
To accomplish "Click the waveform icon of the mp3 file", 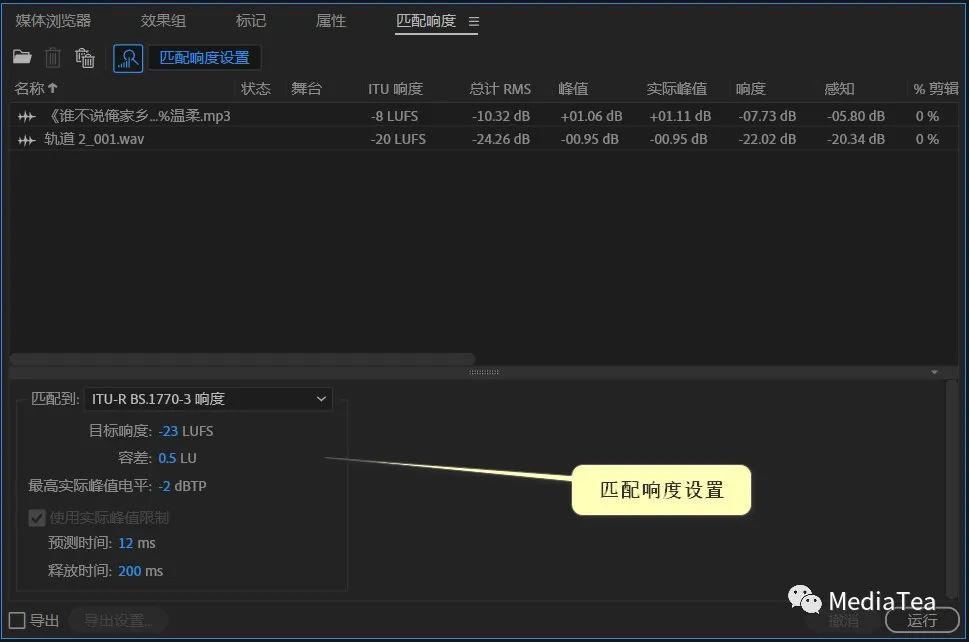I will point(27,116).
